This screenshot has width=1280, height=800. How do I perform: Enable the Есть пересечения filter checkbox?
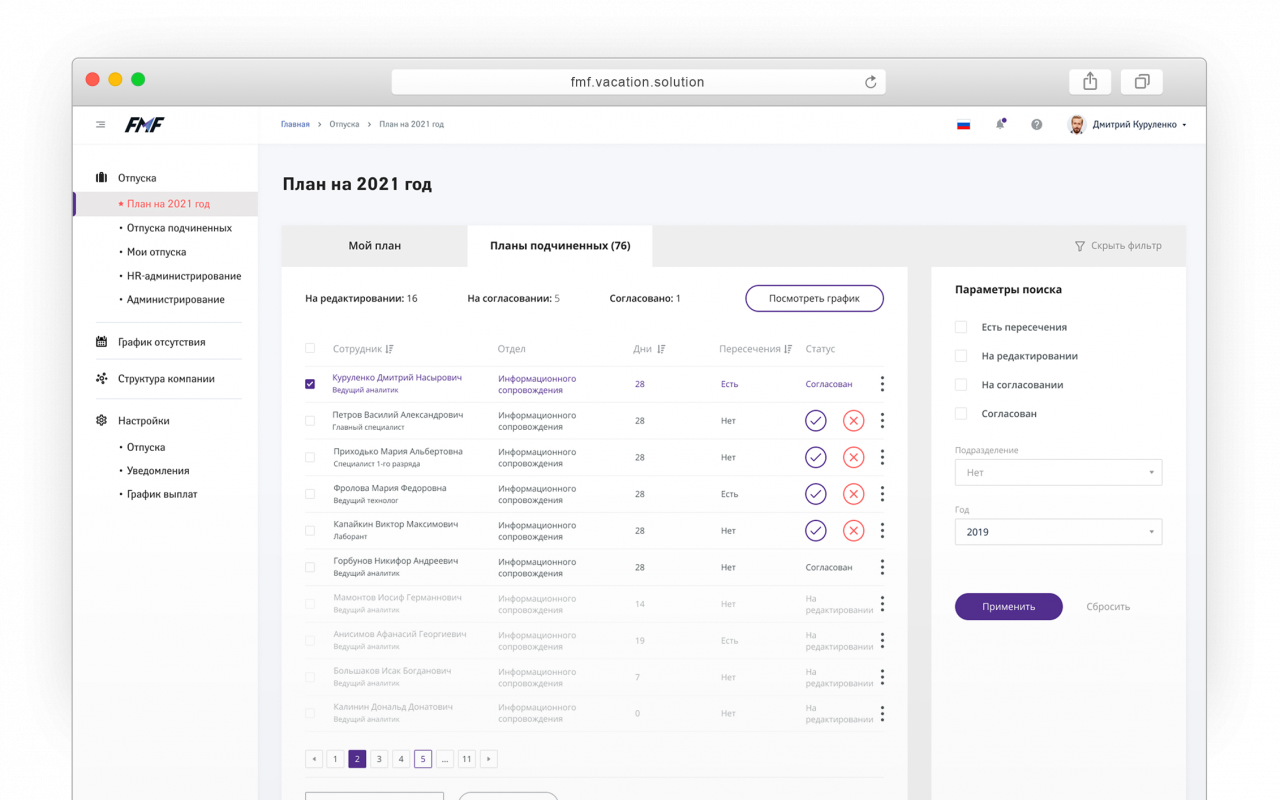pyautogui.click(x=961, y=327)
